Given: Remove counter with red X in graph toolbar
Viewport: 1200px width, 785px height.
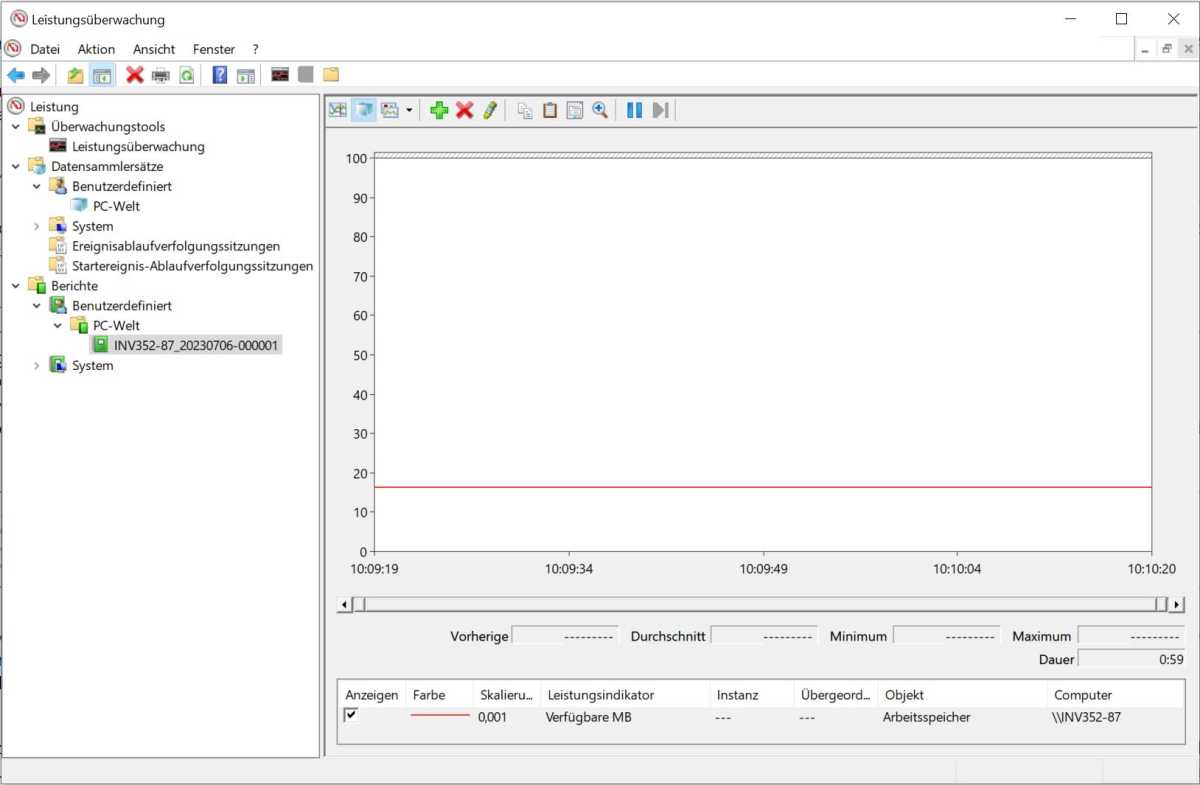Looking at the screenshot, I should 464,110.
